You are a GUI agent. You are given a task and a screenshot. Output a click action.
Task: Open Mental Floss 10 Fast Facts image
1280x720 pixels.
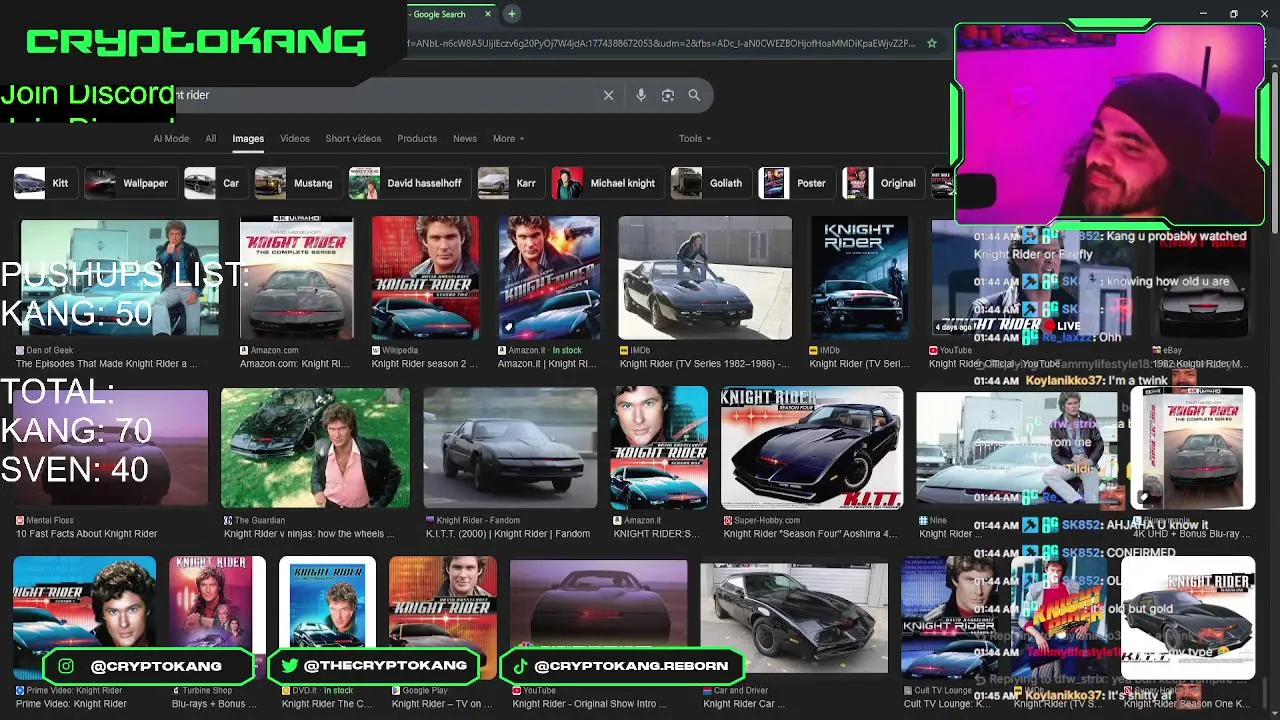pos(112,448)
